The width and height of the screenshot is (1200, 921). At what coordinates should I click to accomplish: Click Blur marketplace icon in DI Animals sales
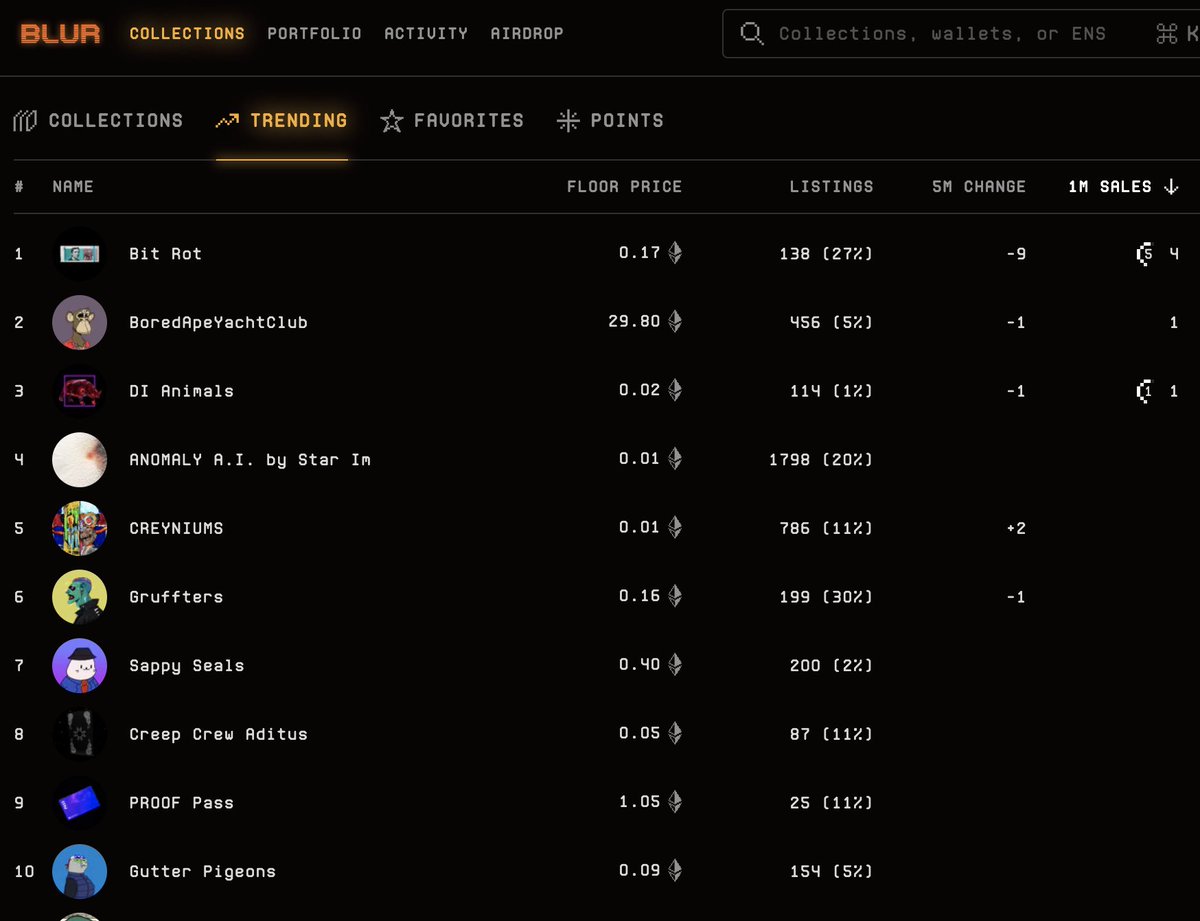1145,391
